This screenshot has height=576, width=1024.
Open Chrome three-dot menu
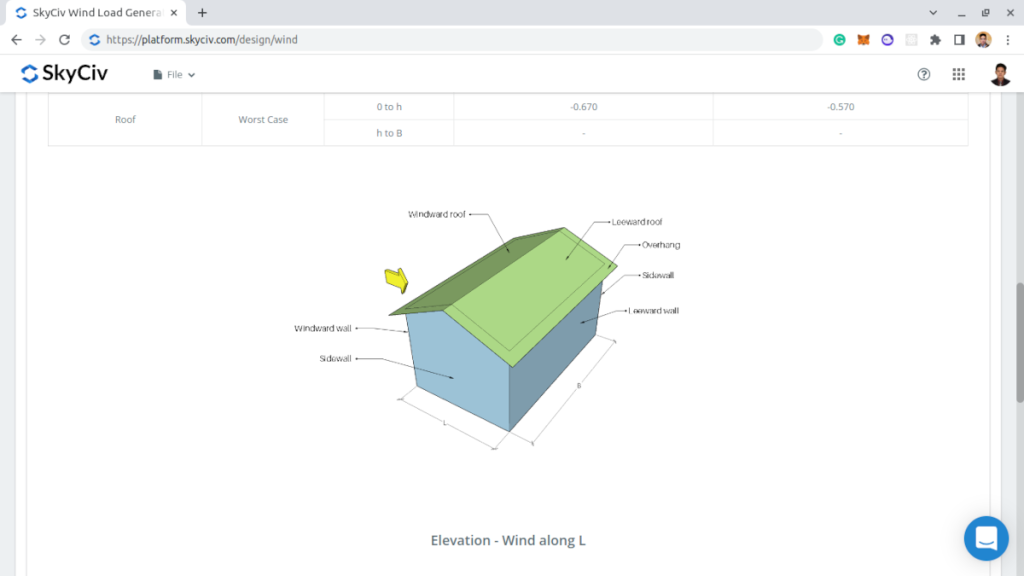pyautogui.click(x=1007, y=40)
